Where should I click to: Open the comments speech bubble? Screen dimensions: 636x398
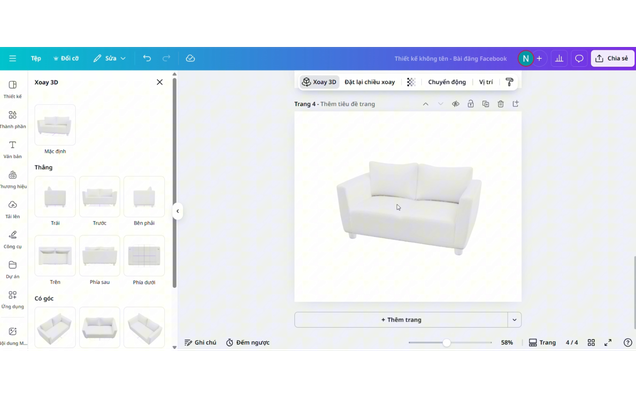pyautogui.click(x=579, y=58)
